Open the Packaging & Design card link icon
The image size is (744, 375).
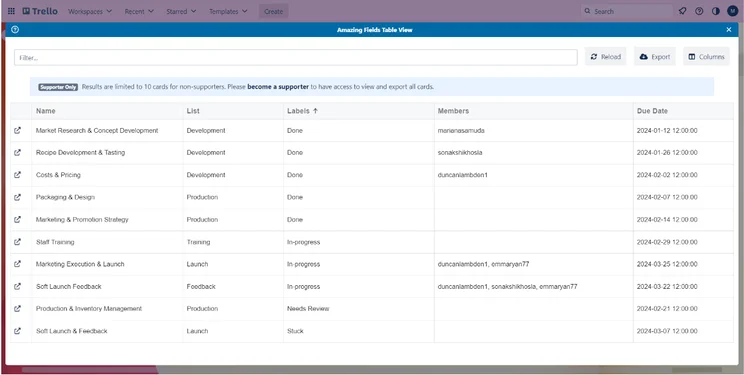[x=18, y=197]
